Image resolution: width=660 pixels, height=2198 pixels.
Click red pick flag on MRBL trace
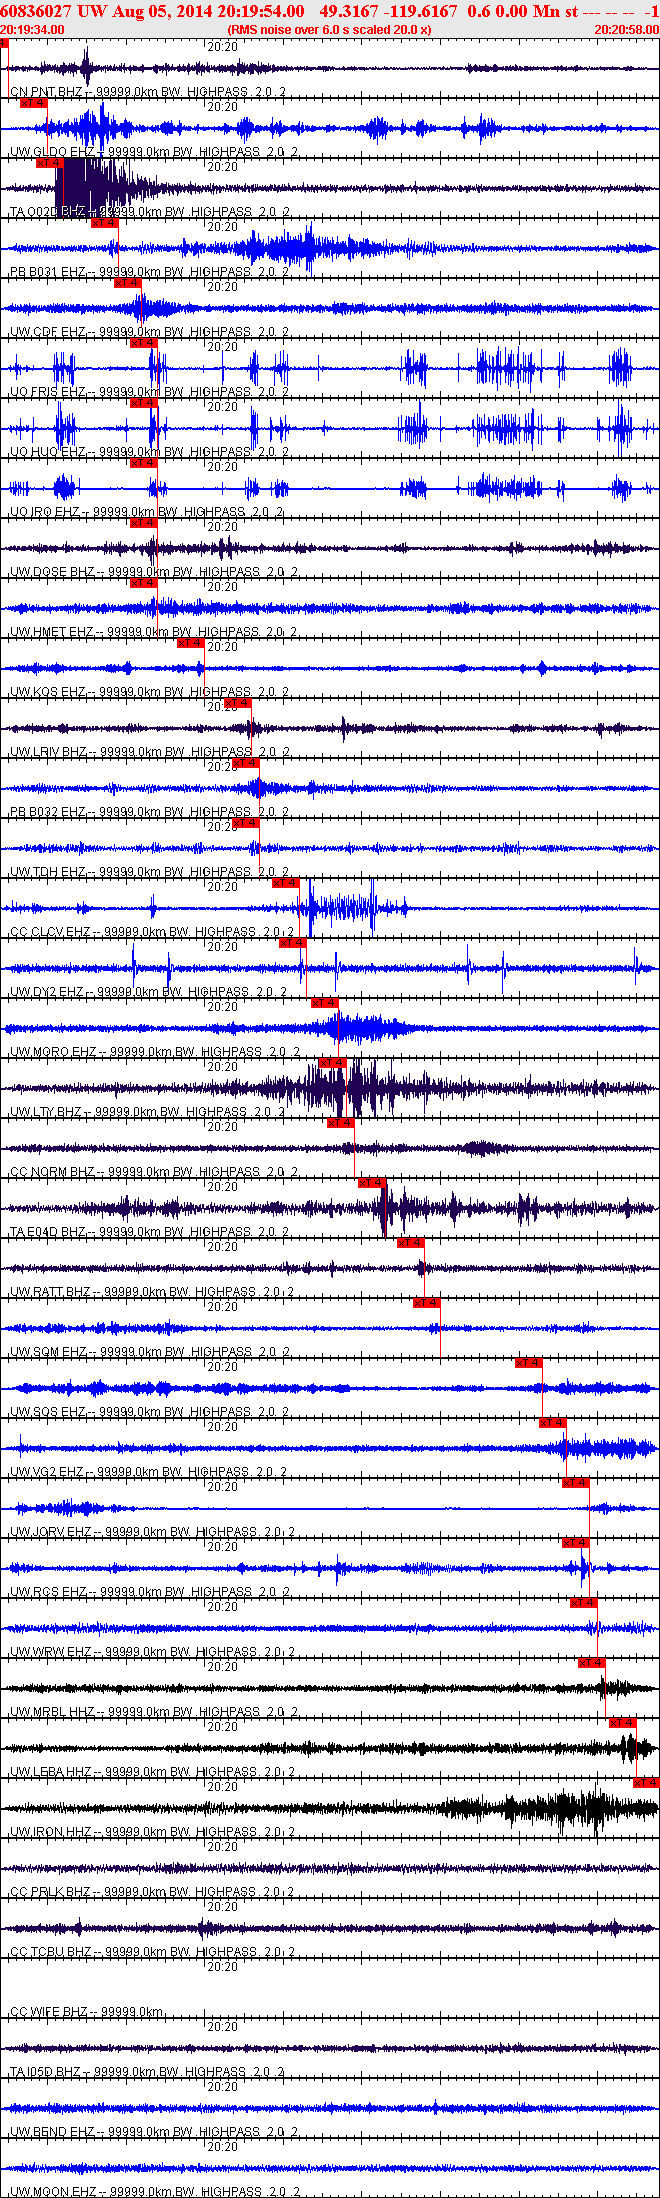click(x=592, y=1663)
